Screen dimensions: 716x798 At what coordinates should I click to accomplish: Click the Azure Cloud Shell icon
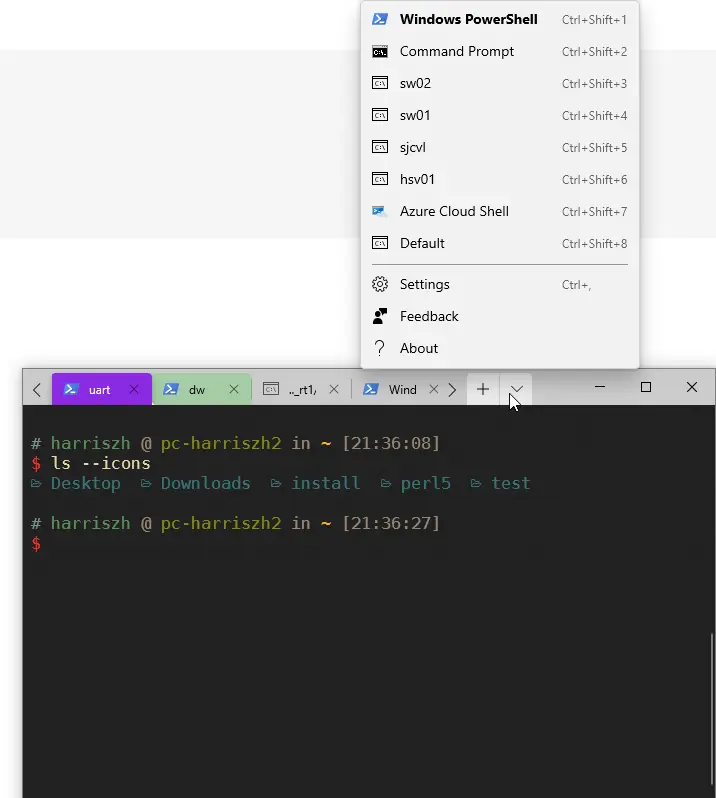pyautogui.click(x=380, y=211)
